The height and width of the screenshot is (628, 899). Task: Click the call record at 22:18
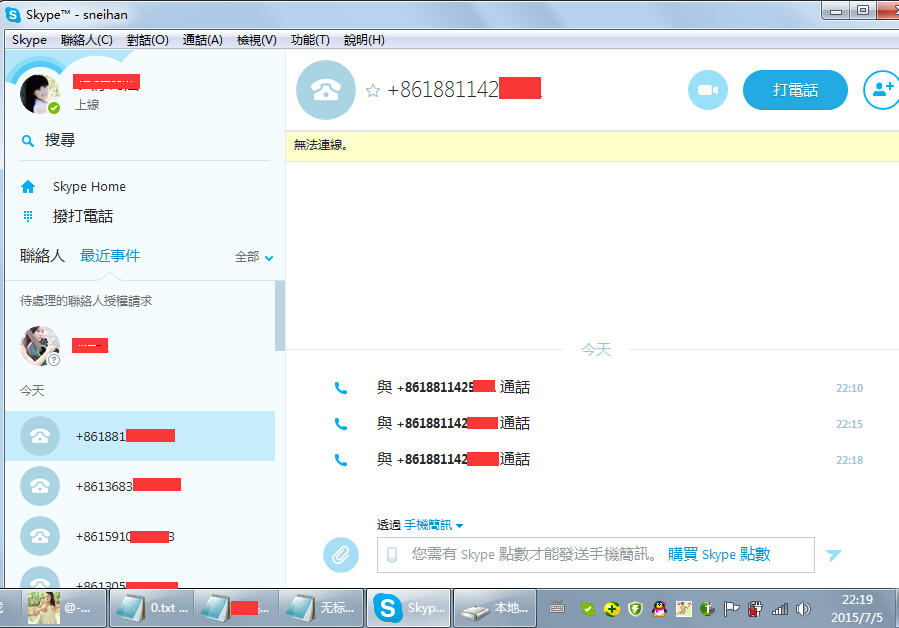pos(453,459)
